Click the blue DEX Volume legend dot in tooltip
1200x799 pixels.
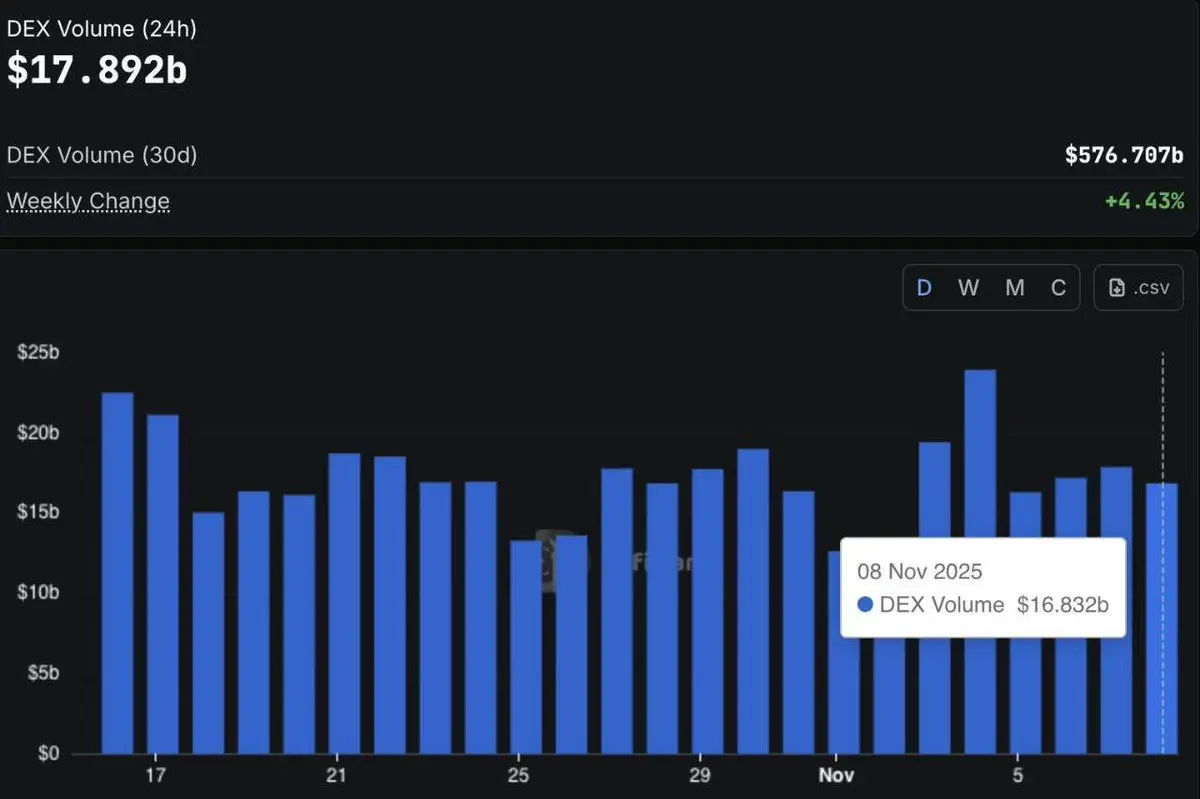click(x=866, y=605)
